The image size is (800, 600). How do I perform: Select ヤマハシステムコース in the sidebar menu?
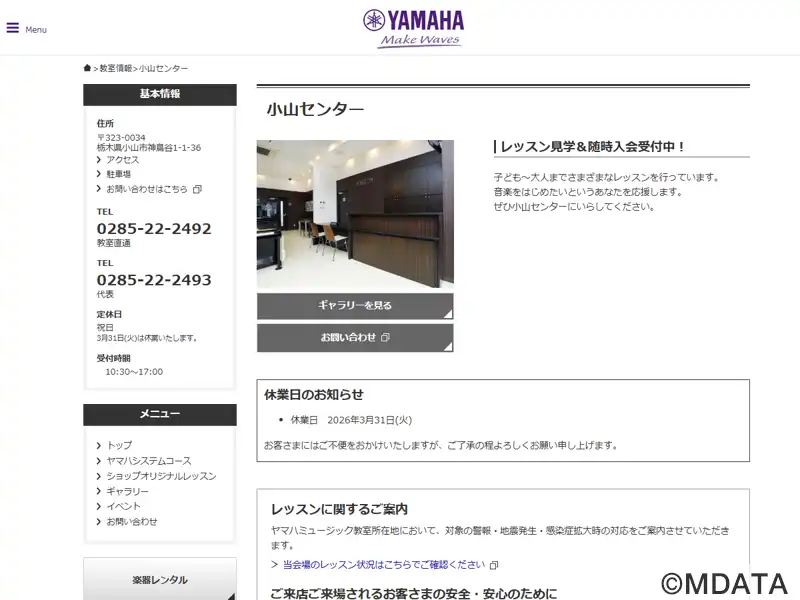tap(148, 461)
